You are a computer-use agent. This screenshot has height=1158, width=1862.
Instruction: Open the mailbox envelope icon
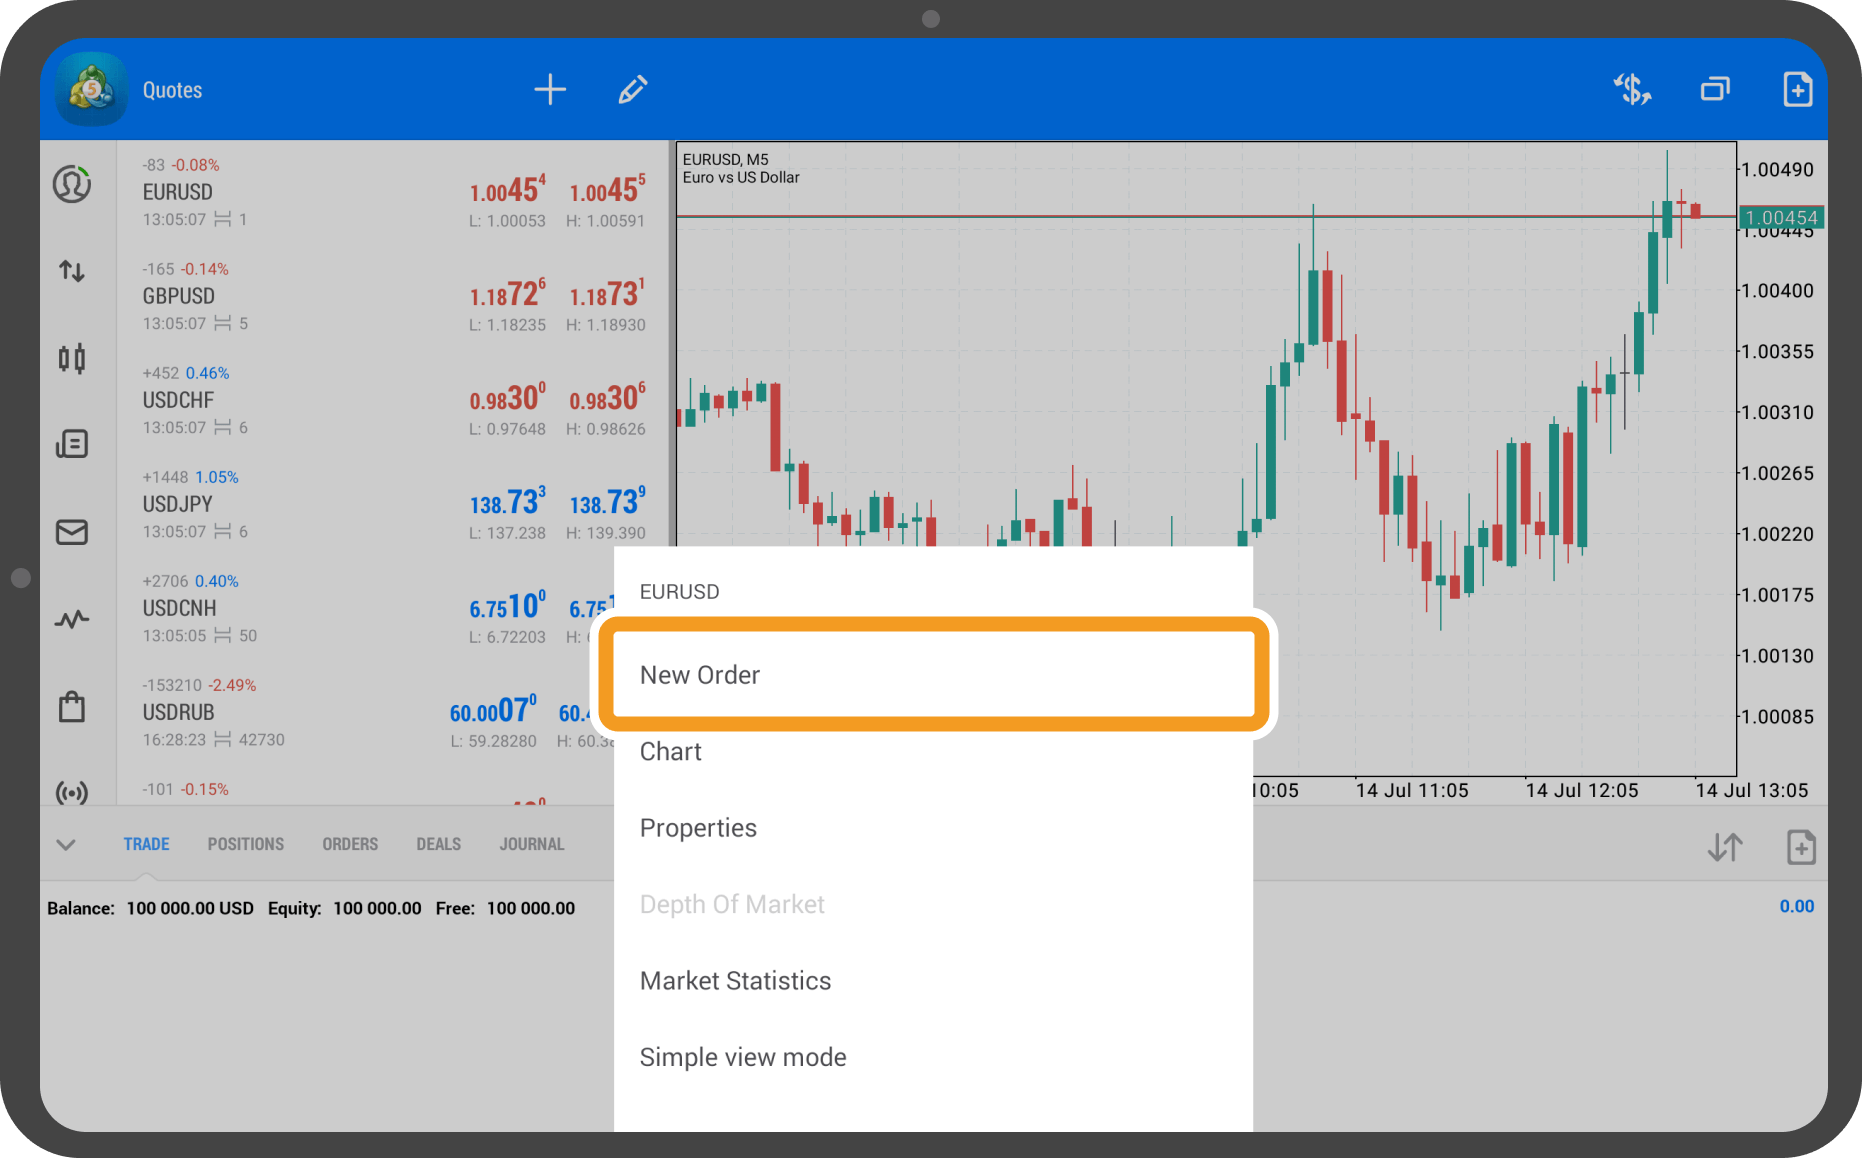point(72,532)
